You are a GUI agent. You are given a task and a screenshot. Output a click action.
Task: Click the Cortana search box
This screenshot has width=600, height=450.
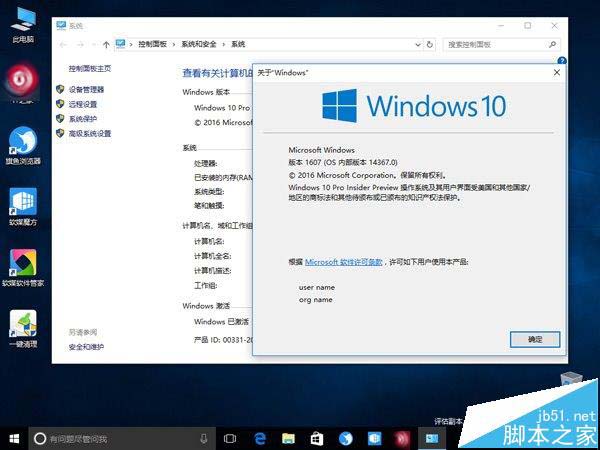pos(122,439)
